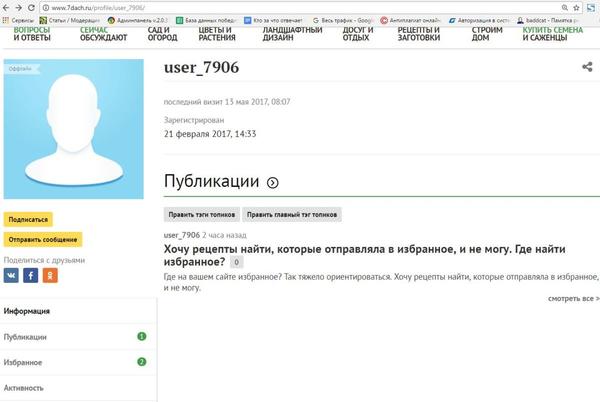Open the Сервисы apps bookmark
600x402 pixels.
point(18,19)
